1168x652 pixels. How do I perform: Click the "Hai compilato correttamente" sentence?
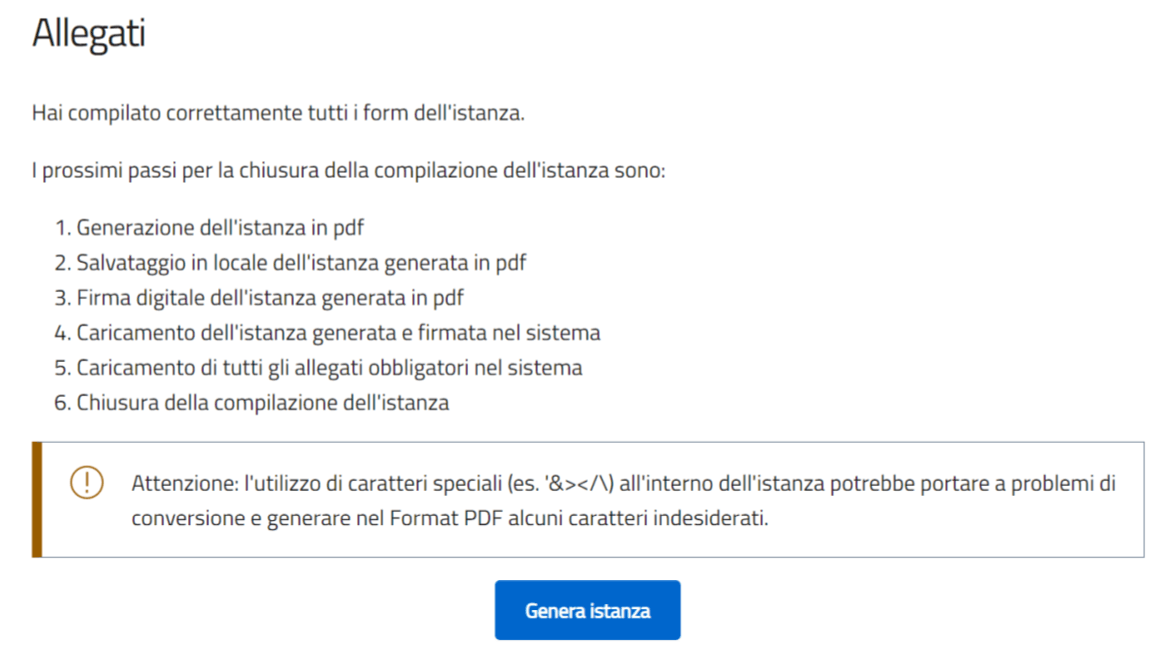[x=278, y=113]
